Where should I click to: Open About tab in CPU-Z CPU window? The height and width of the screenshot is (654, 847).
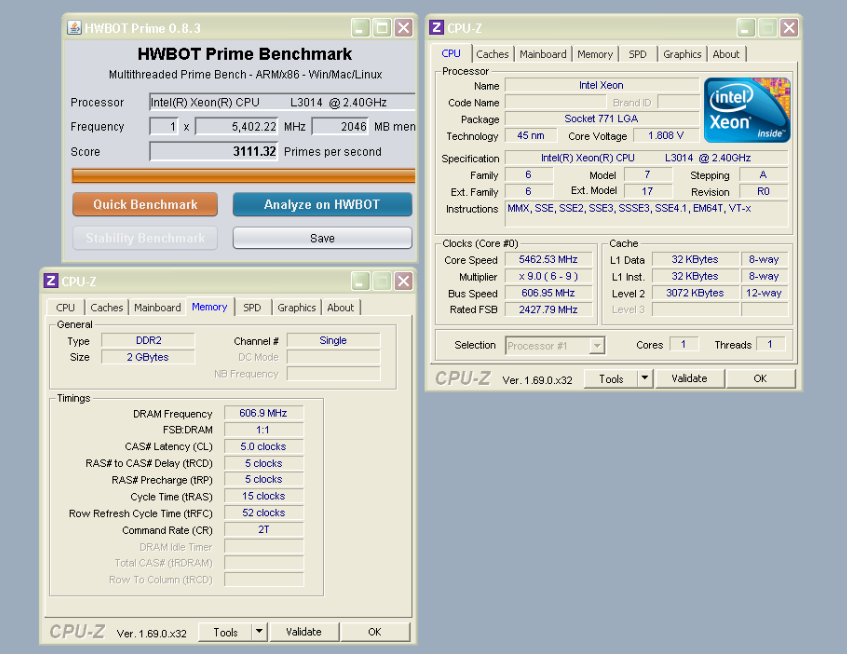click(x=726, y=54)
